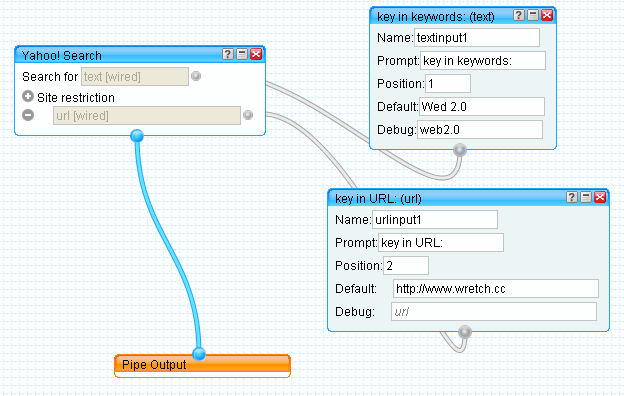Screen dimensions: 624x396
Task: Edit the Default field Wed 2.0
Action: pyautogui.click(x=482, y=107)
